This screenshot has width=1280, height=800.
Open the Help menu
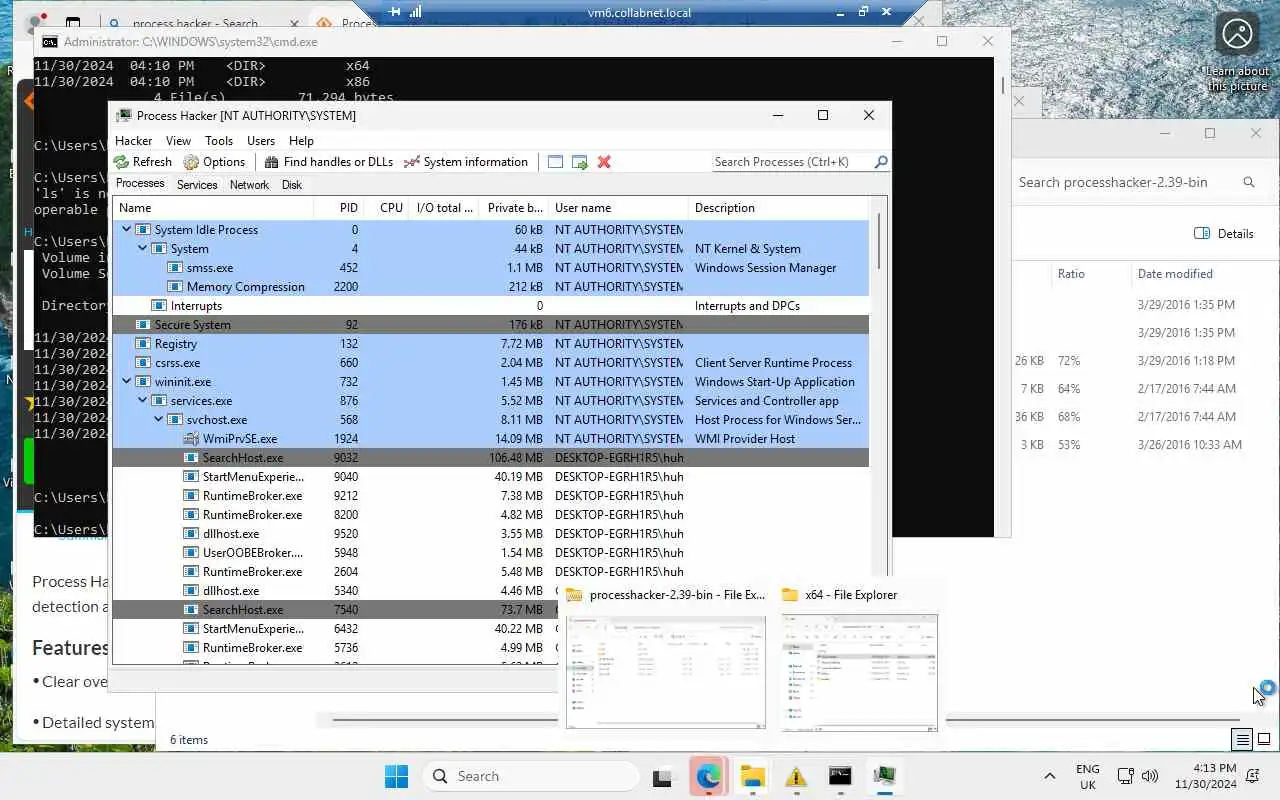(x=301, y=141)
